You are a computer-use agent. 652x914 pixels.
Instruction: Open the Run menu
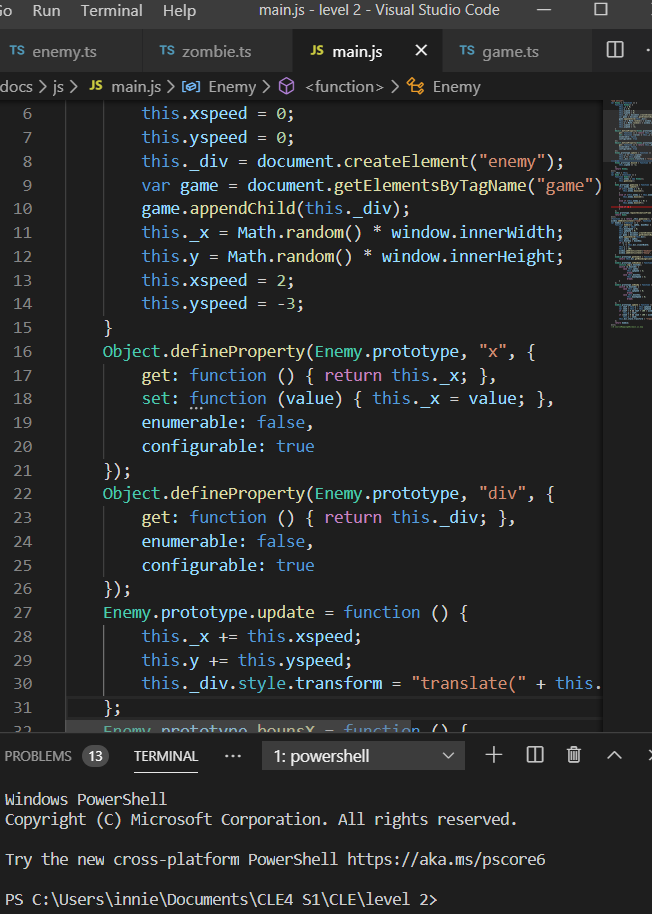click(46, 10)
